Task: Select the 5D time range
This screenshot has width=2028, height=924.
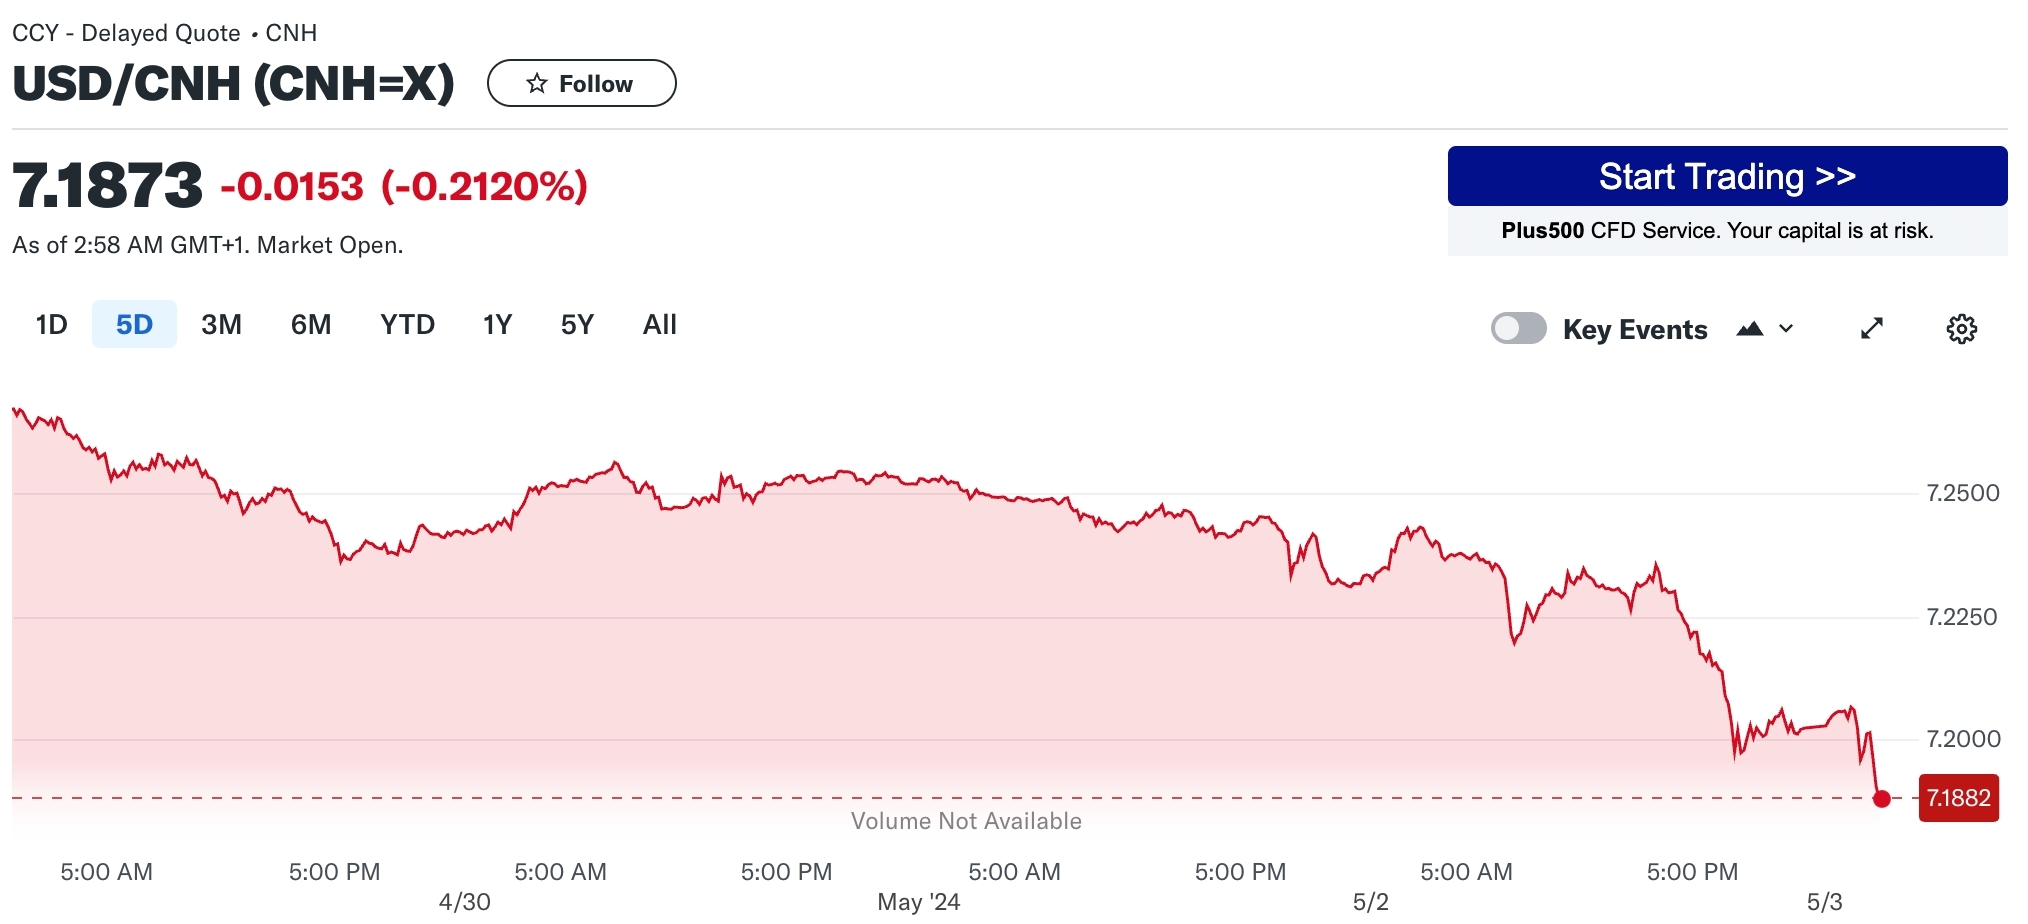Action: [134, 325]
